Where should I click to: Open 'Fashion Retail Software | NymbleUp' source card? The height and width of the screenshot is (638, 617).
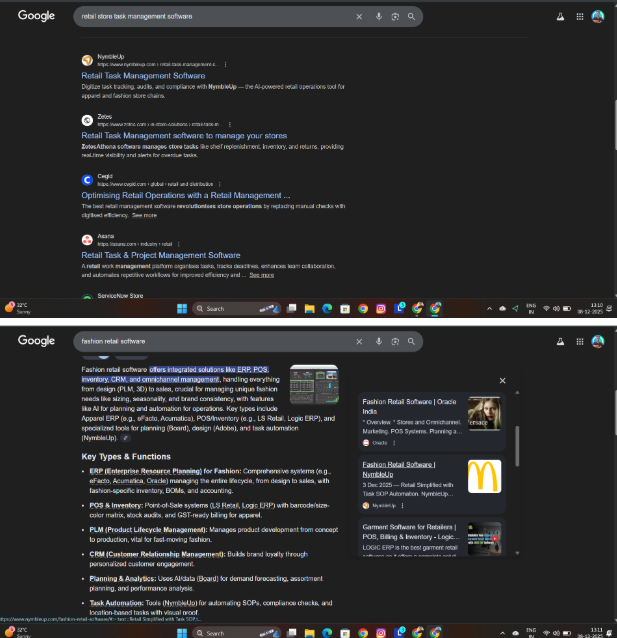click(432, 484)
